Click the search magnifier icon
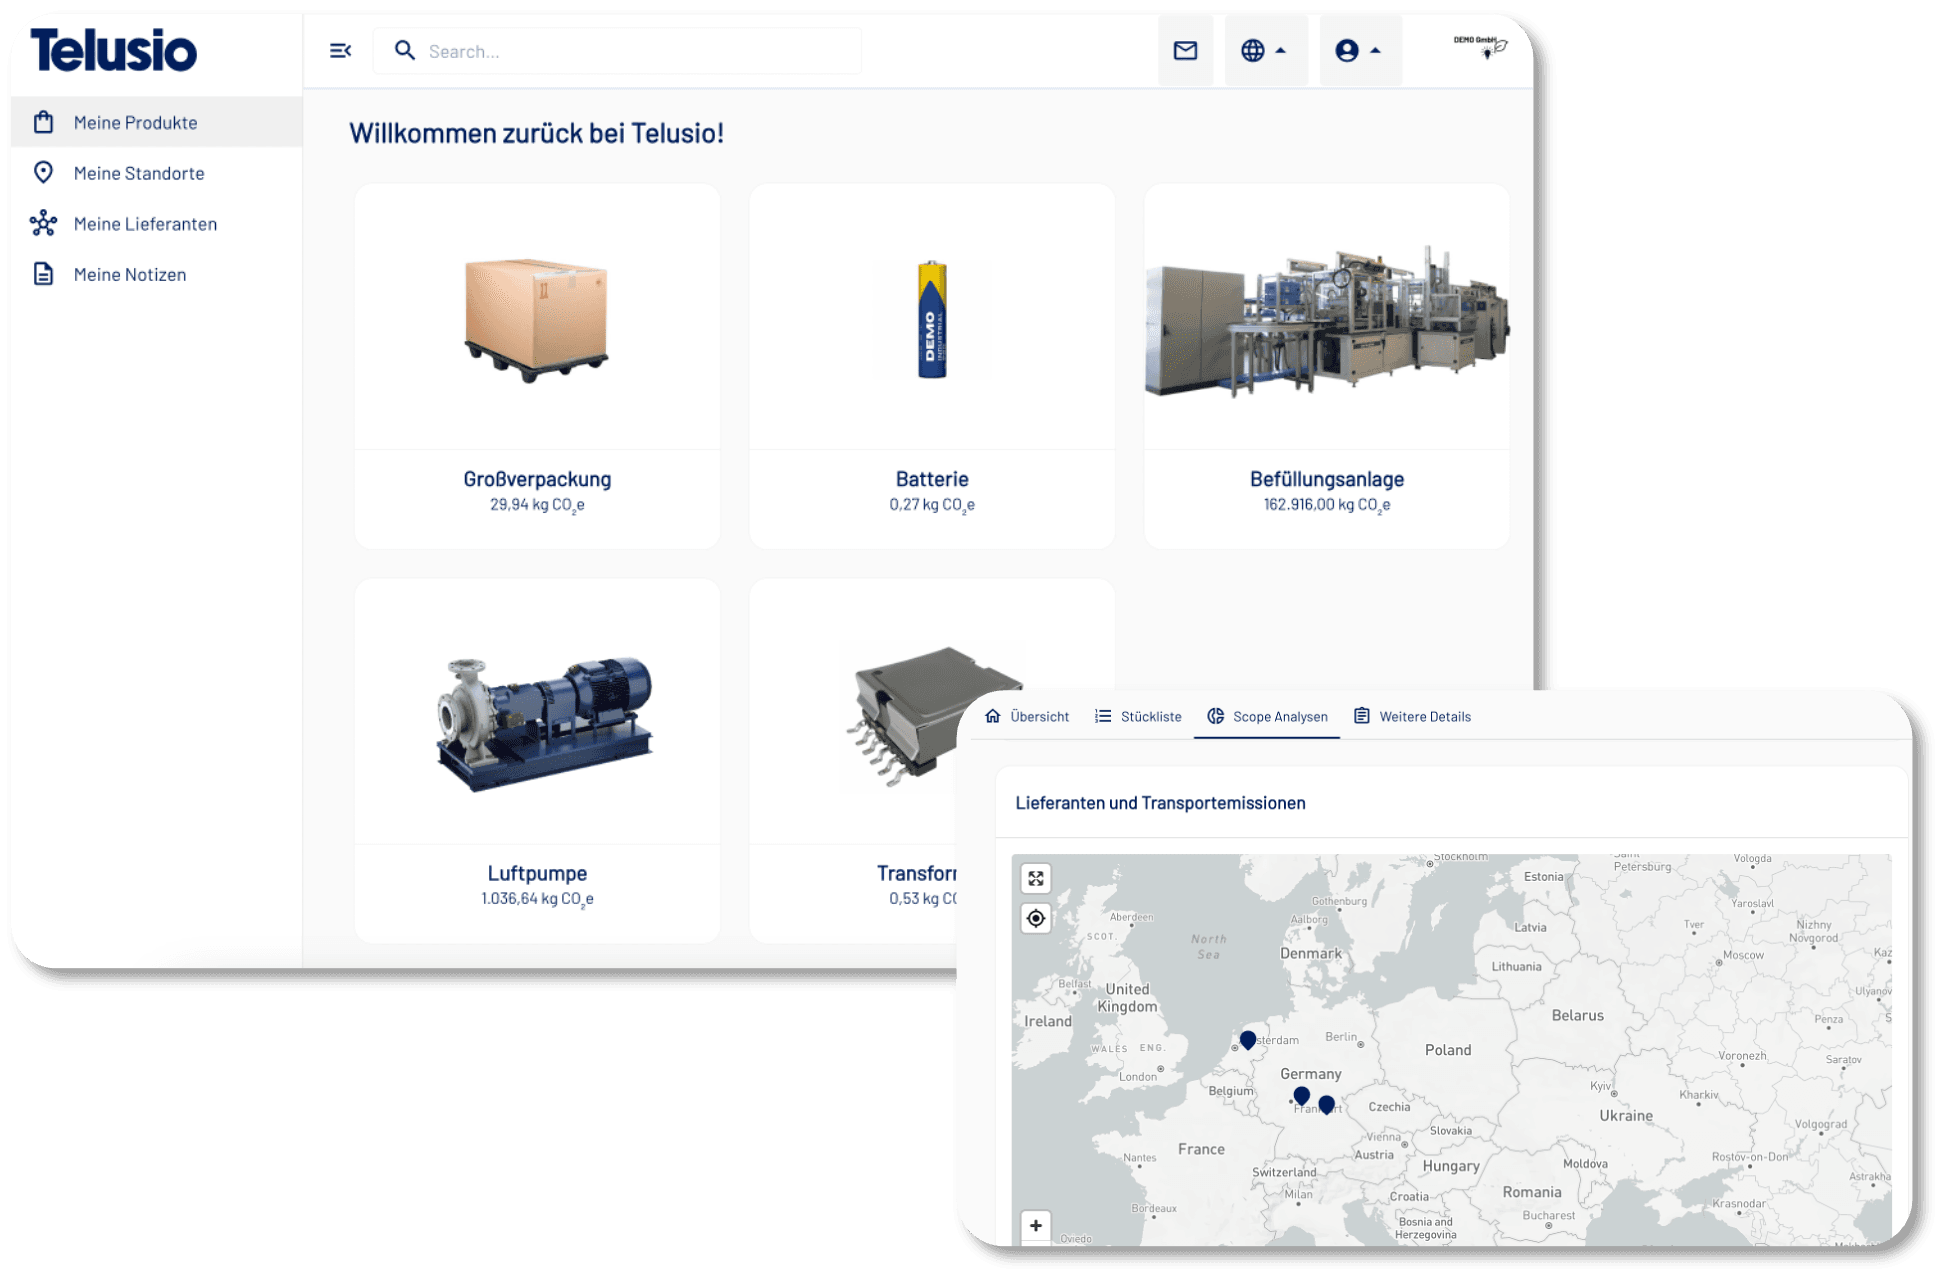The width and height of the screenshot is (1943, 1278). (405, 50)
